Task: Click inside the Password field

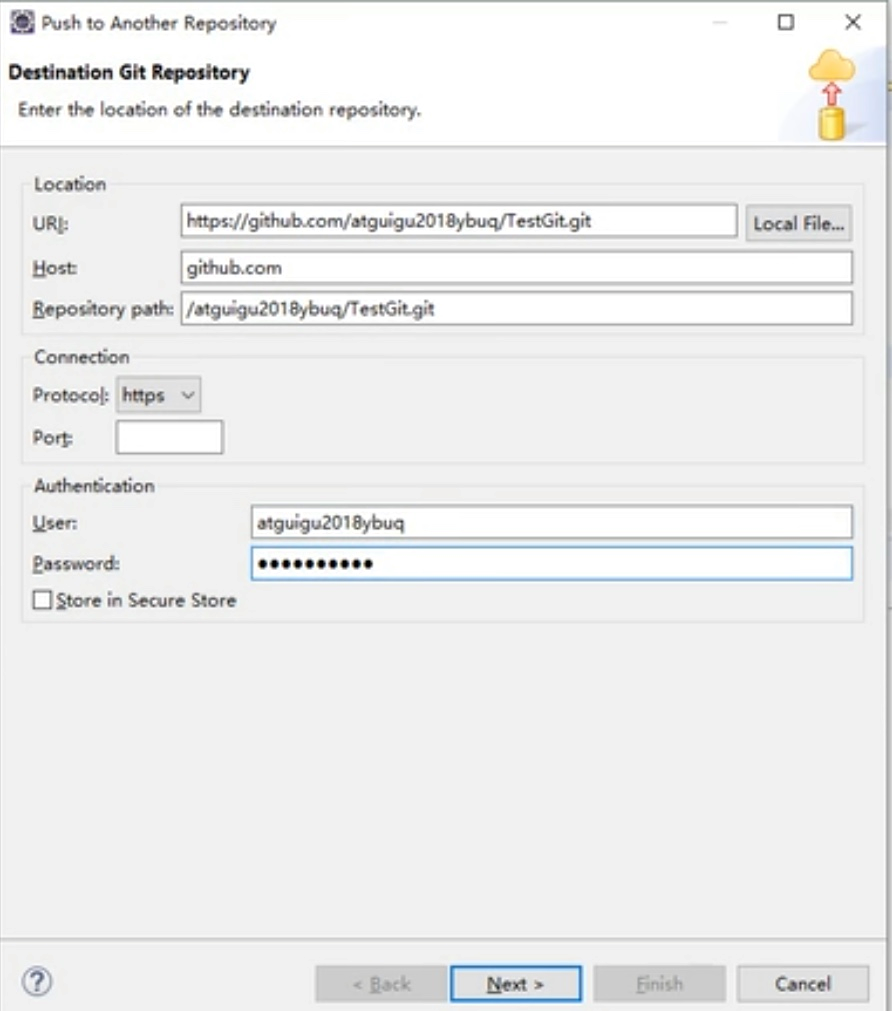Action: pyautogui.click(x=551, y=564)
